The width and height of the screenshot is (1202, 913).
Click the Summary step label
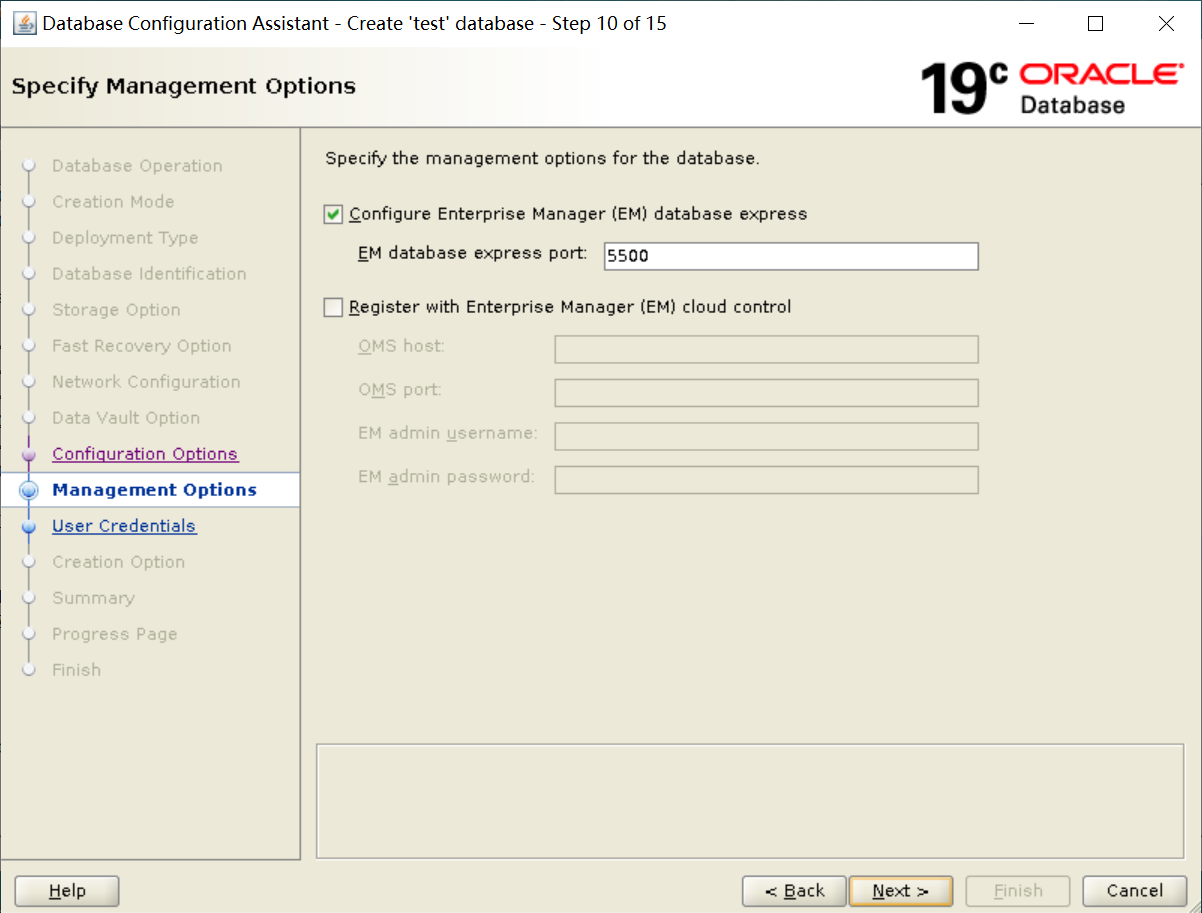click(93, 598)
